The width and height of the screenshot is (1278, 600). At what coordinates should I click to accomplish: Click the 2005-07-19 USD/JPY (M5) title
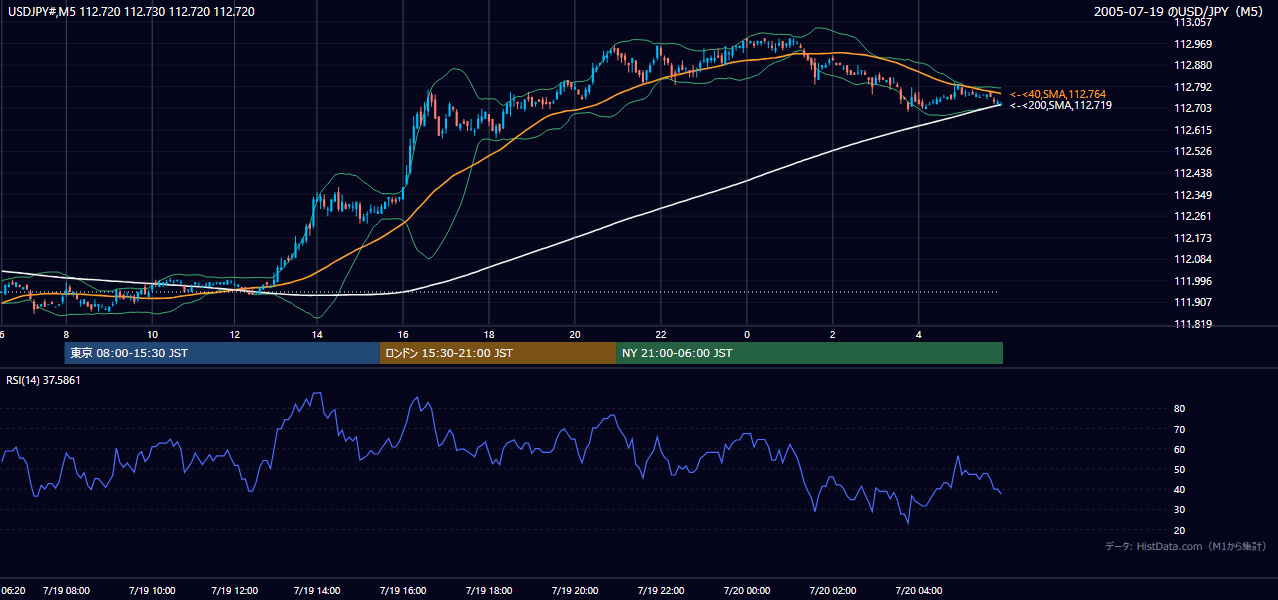[1180, 12]
